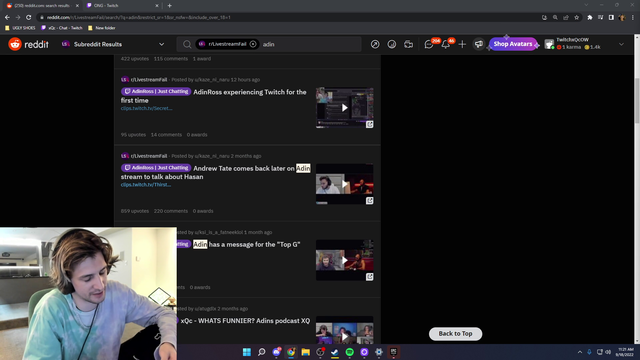Open 'Adin has a message for the Top G' post
The width and height of the screenshot is (640, 360).
(x=247, y=244)
